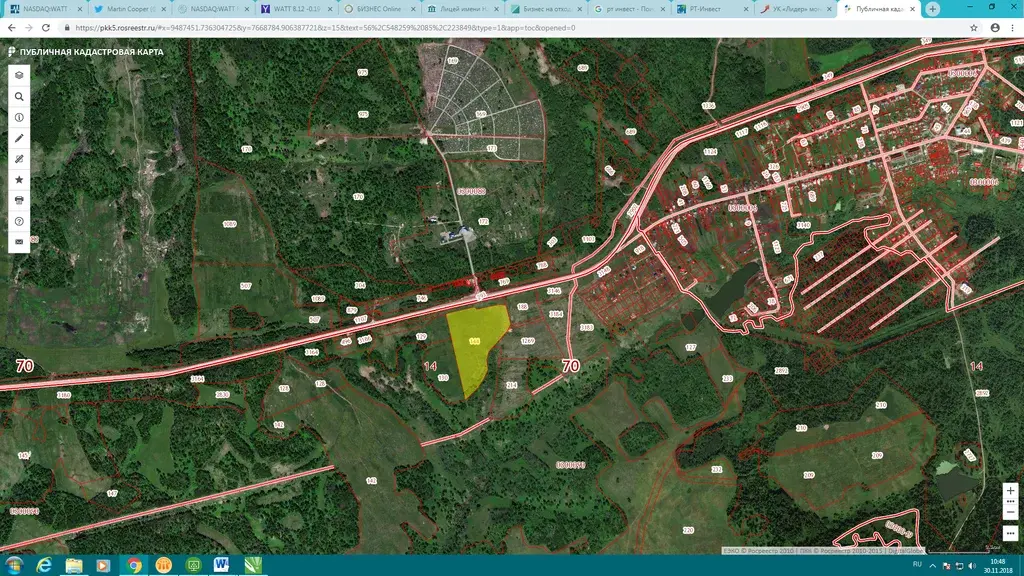1024x576 pixels.
Task: Switch to the Martin Cooper Twitter tab
Action: point(129,9)
